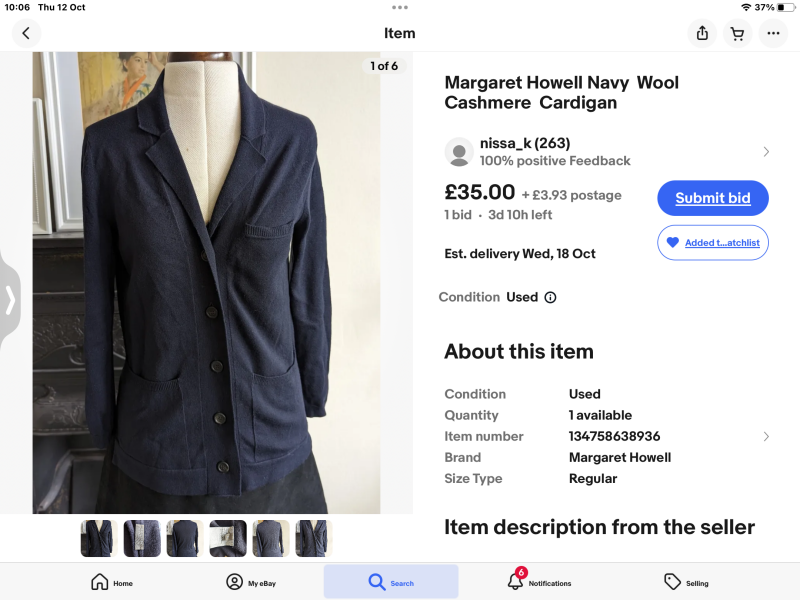Switch to the My eBay tab
The width and height of the screenshot is (800, 600).
pyautogui.click(x=250, y=582)
